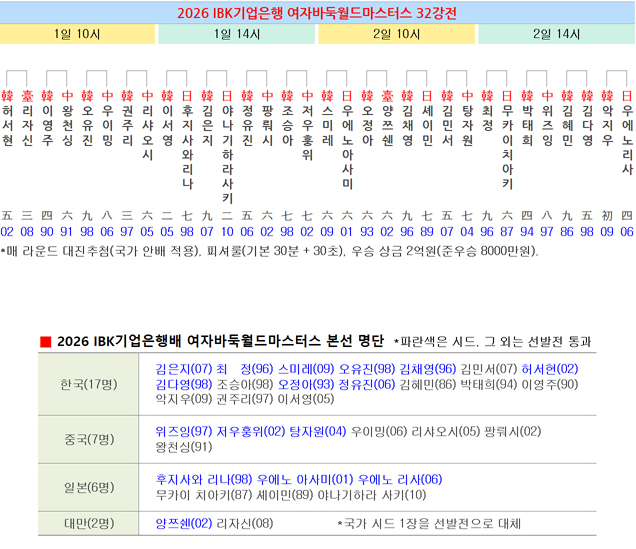Click the vertical bracket name '야나기하라사키'
636x549 pixels.
tap(227, 155)
